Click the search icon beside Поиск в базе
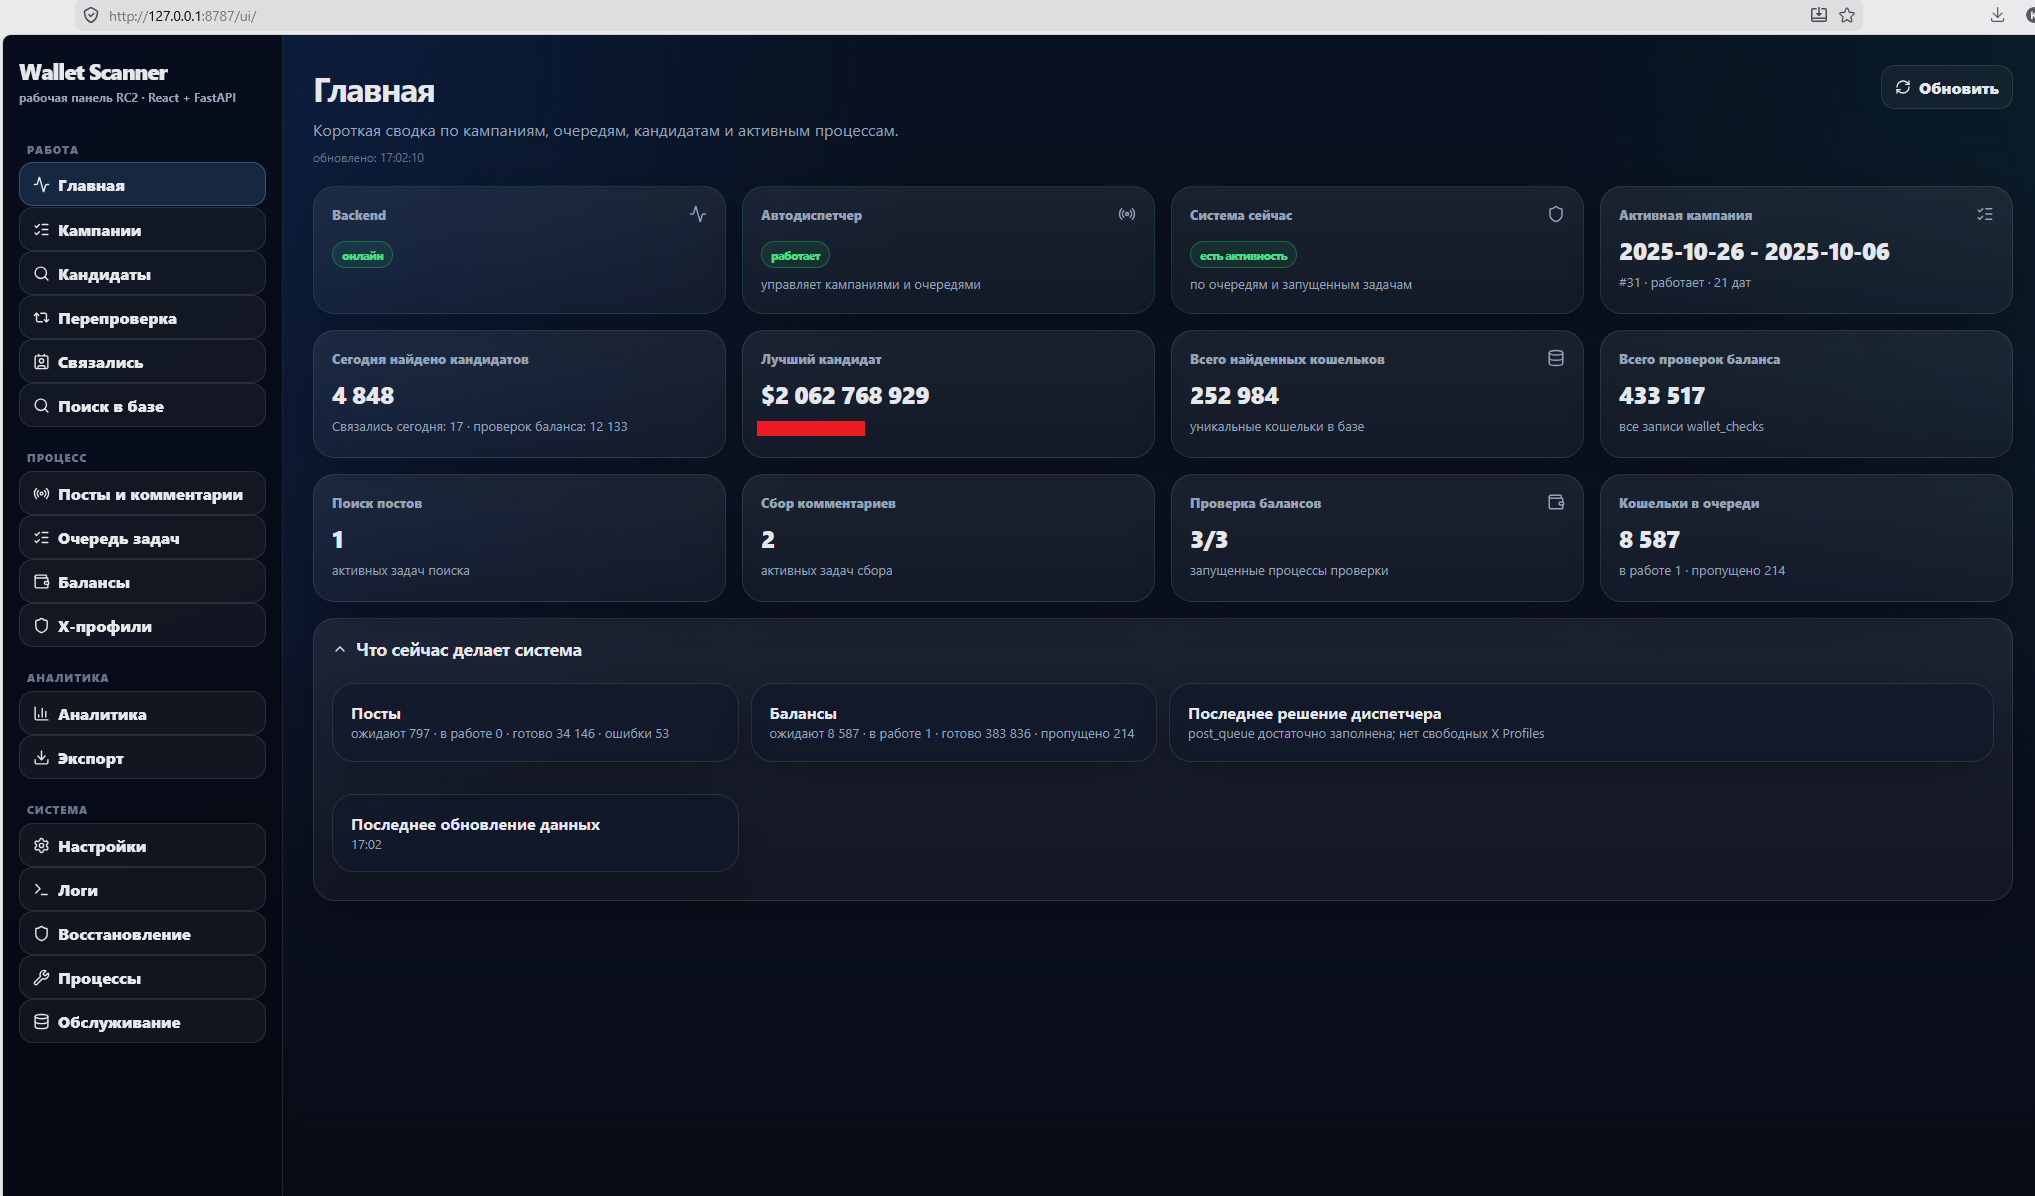Screen dimensions: 2035x1196 41,405
